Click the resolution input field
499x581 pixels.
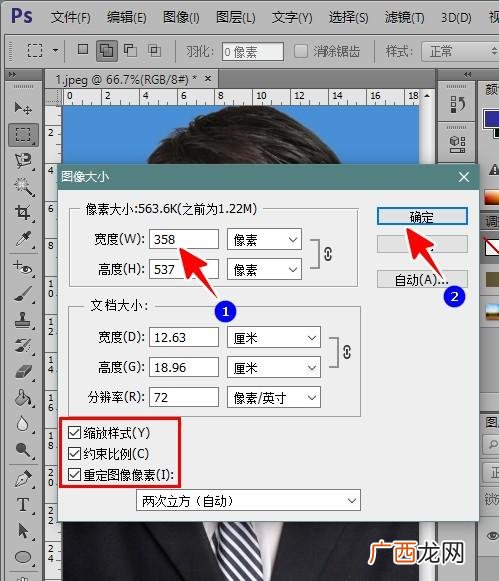[184, 397]
